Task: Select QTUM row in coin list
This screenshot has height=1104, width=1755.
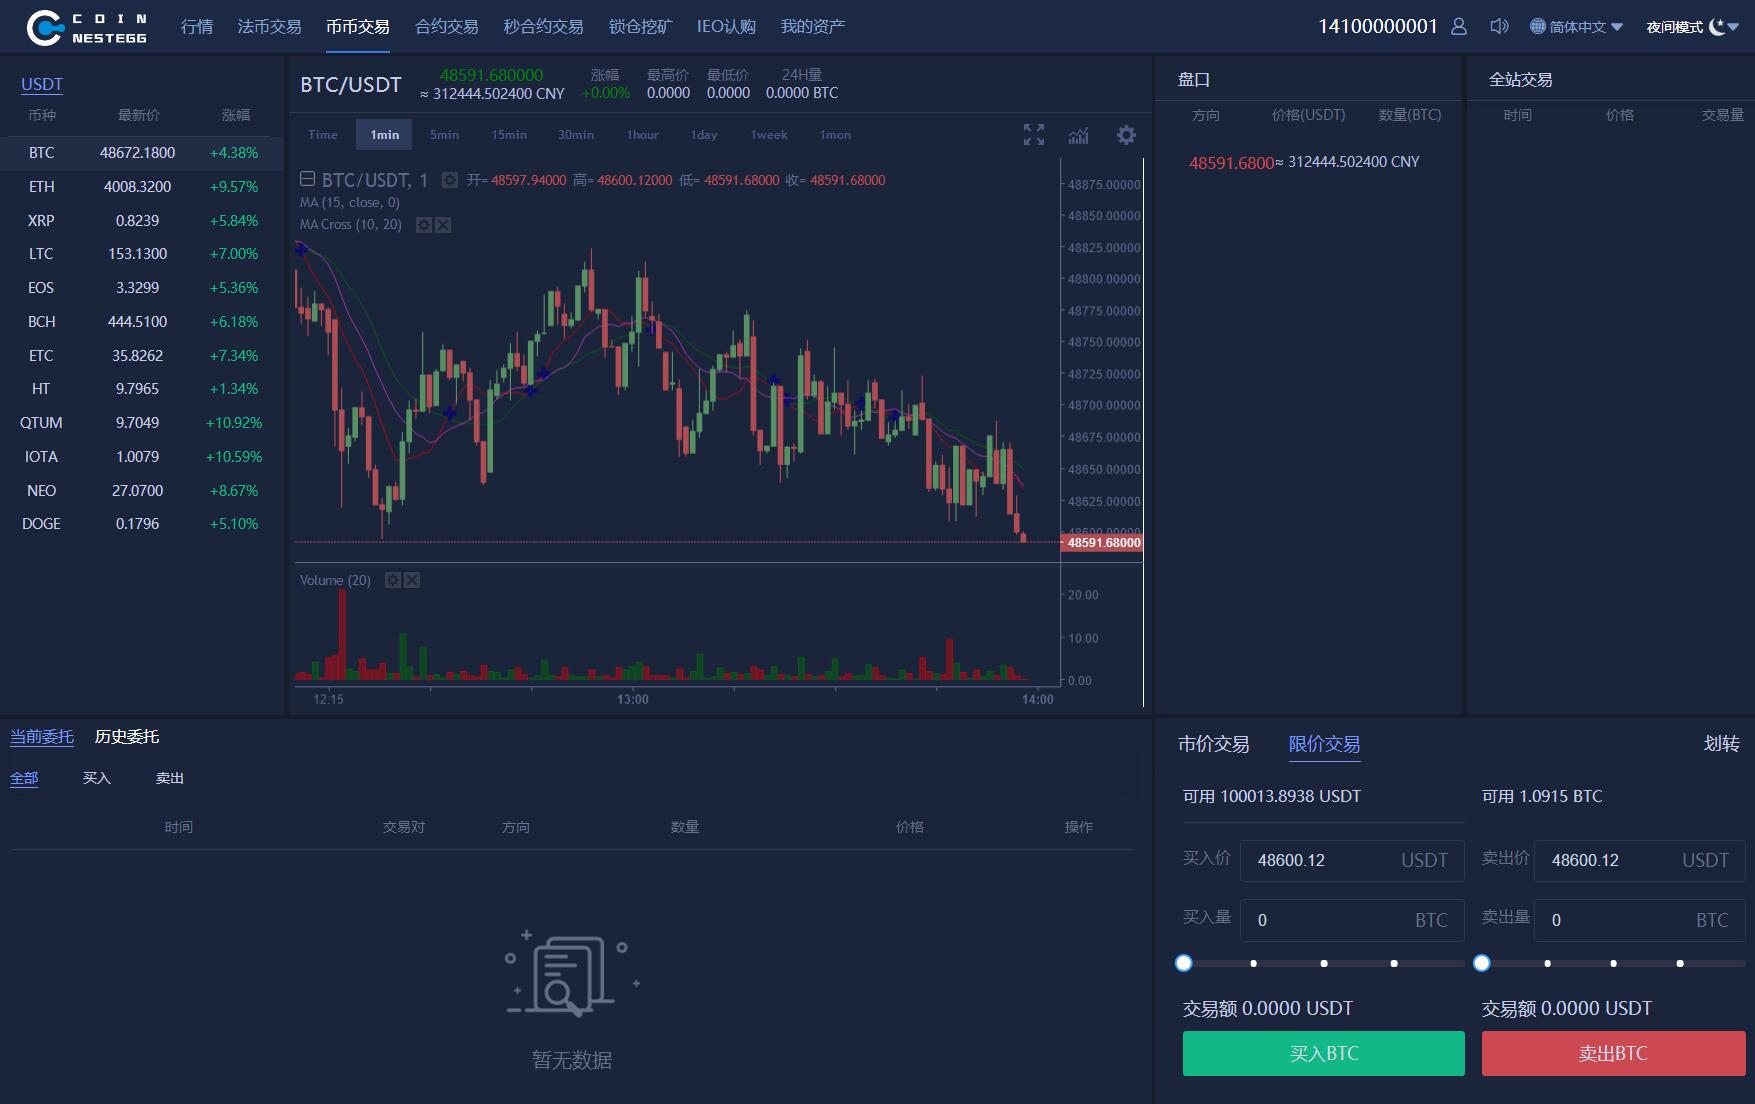Action: (x=142, y=423)
